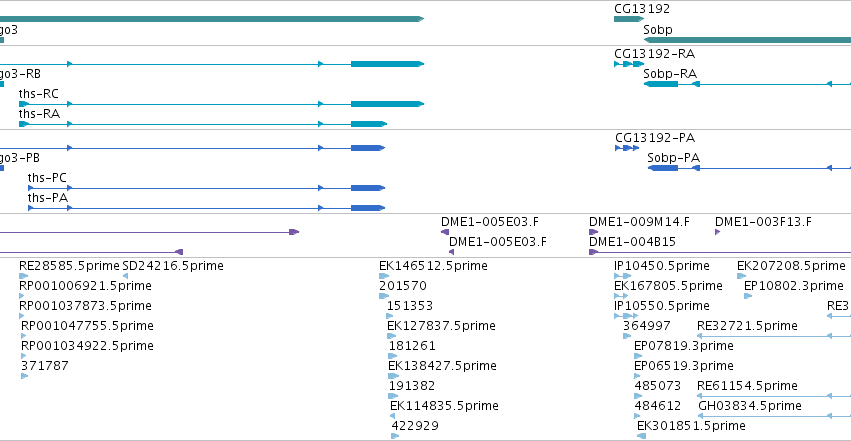Screen dimensions: 851x441
Task: Select the CG13192-PA exon arrows glyph
Action: coord(627,148)
